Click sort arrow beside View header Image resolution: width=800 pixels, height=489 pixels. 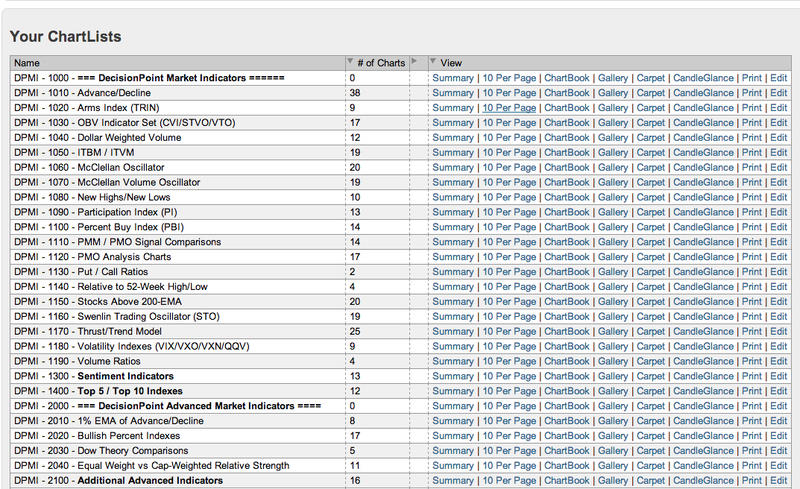(433, 61)
